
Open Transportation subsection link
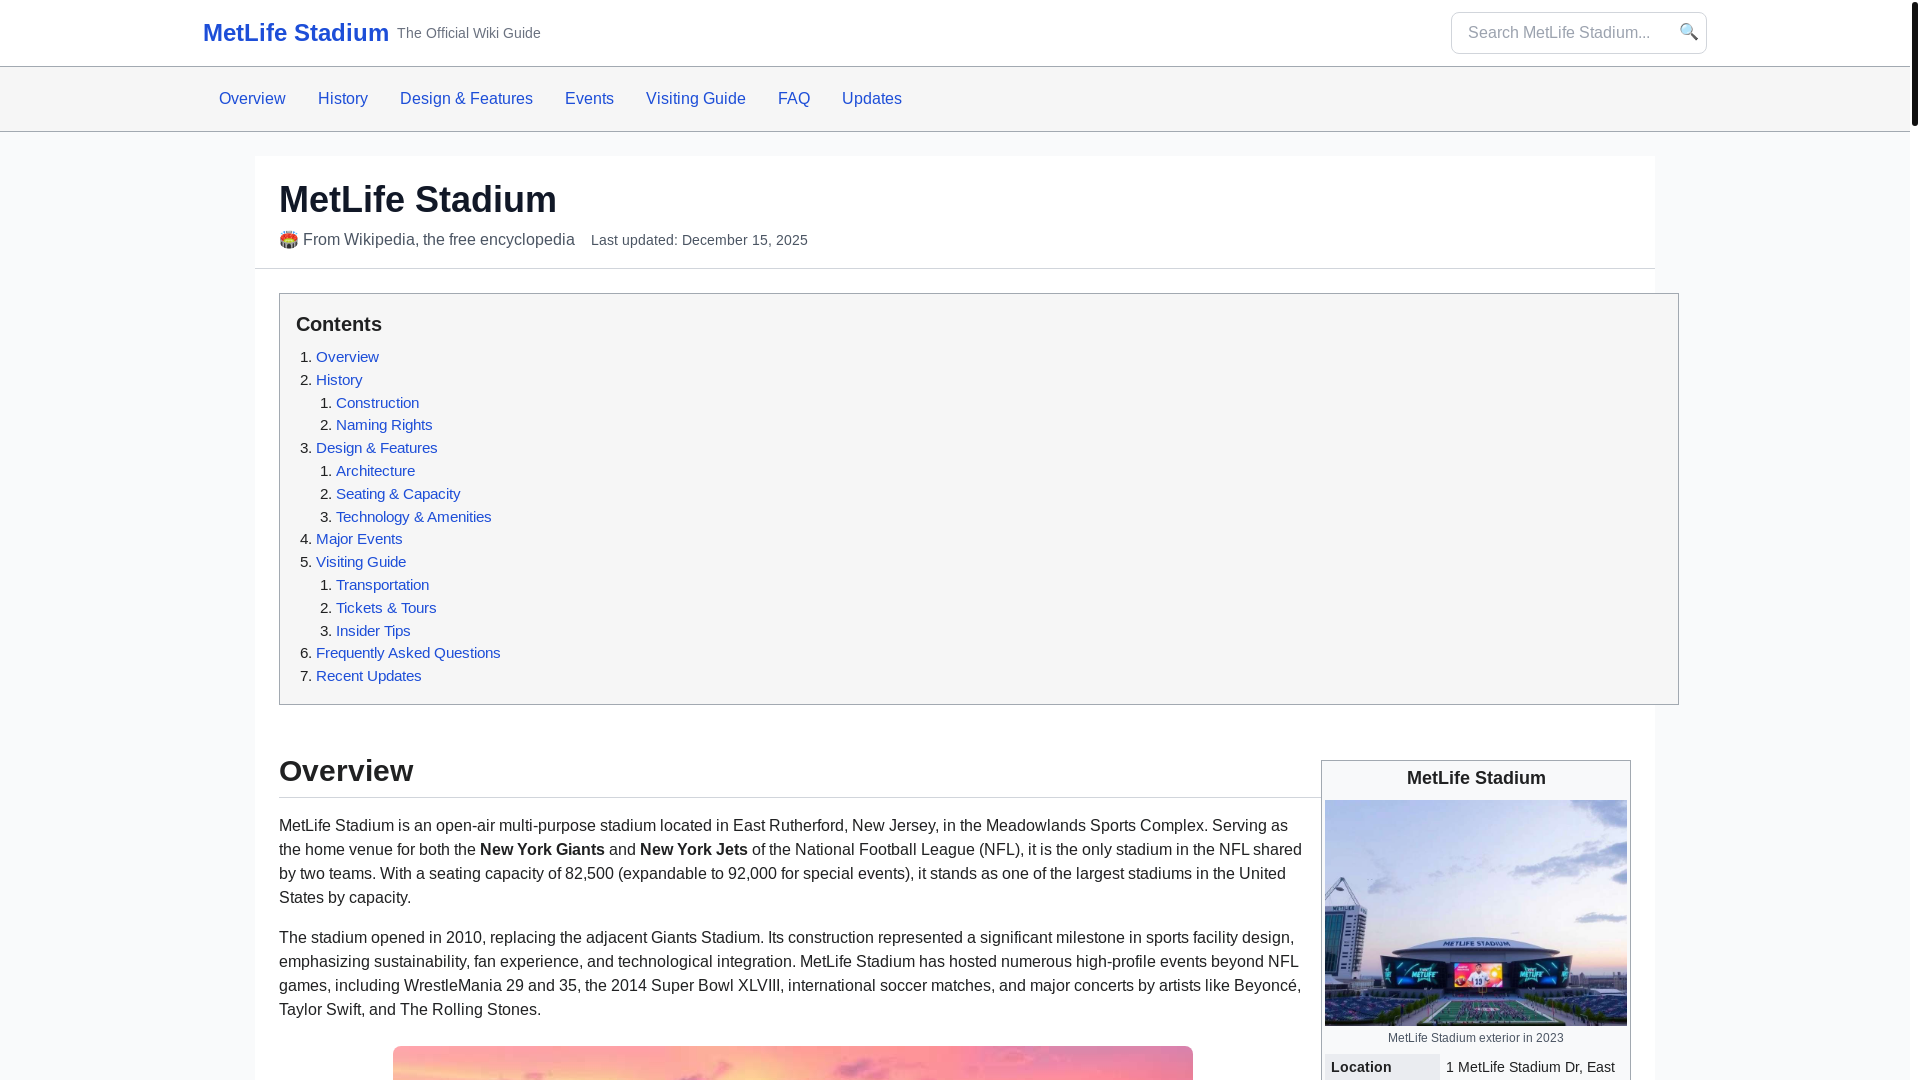coord(382,585)
